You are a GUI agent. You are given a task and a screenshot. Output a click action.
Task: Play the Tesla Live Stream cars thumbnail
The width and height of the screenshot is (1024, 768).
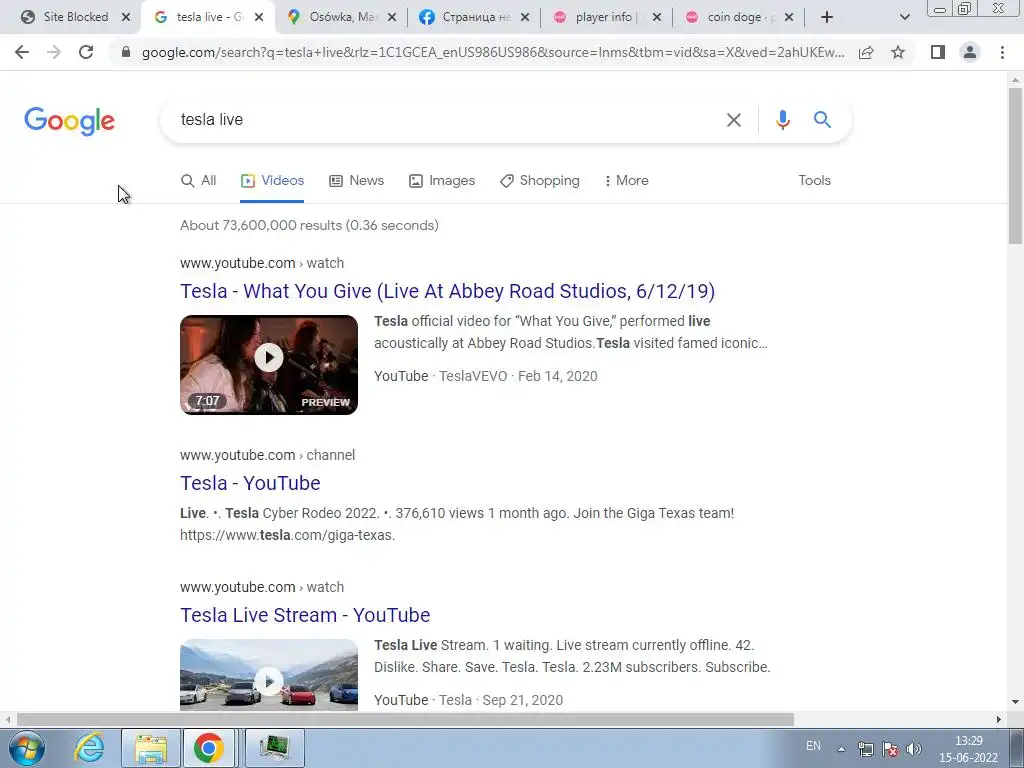(269, 675)
